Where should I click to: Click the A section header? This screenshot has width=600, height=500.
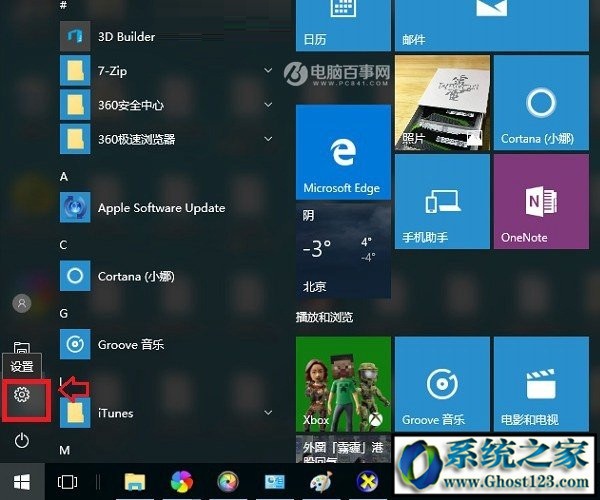point(64,177)
